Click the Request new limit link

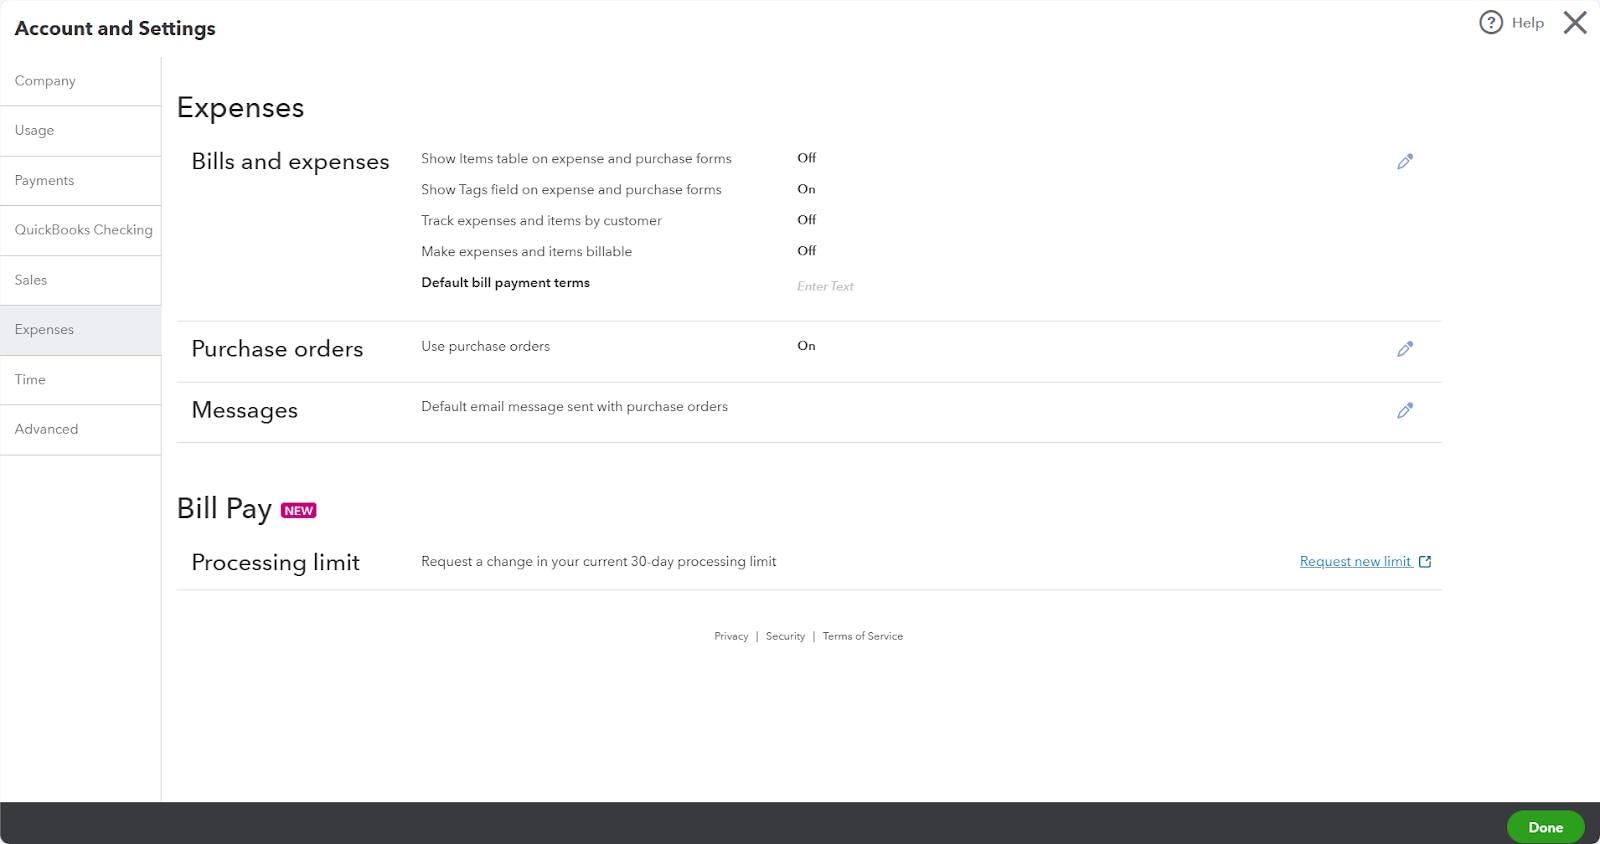pyautogui.click(x=1355, y=562)
